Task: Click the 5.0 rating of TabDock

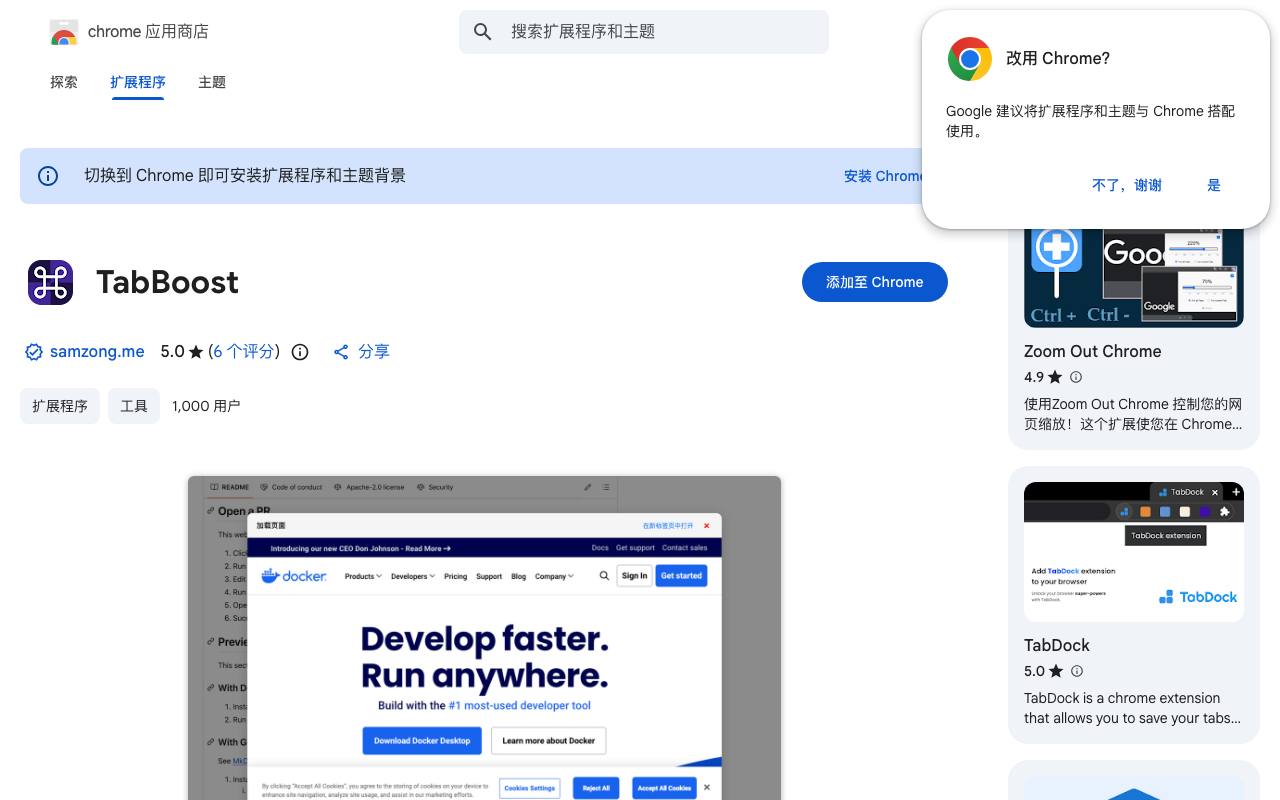Action: click(1034, 671)
